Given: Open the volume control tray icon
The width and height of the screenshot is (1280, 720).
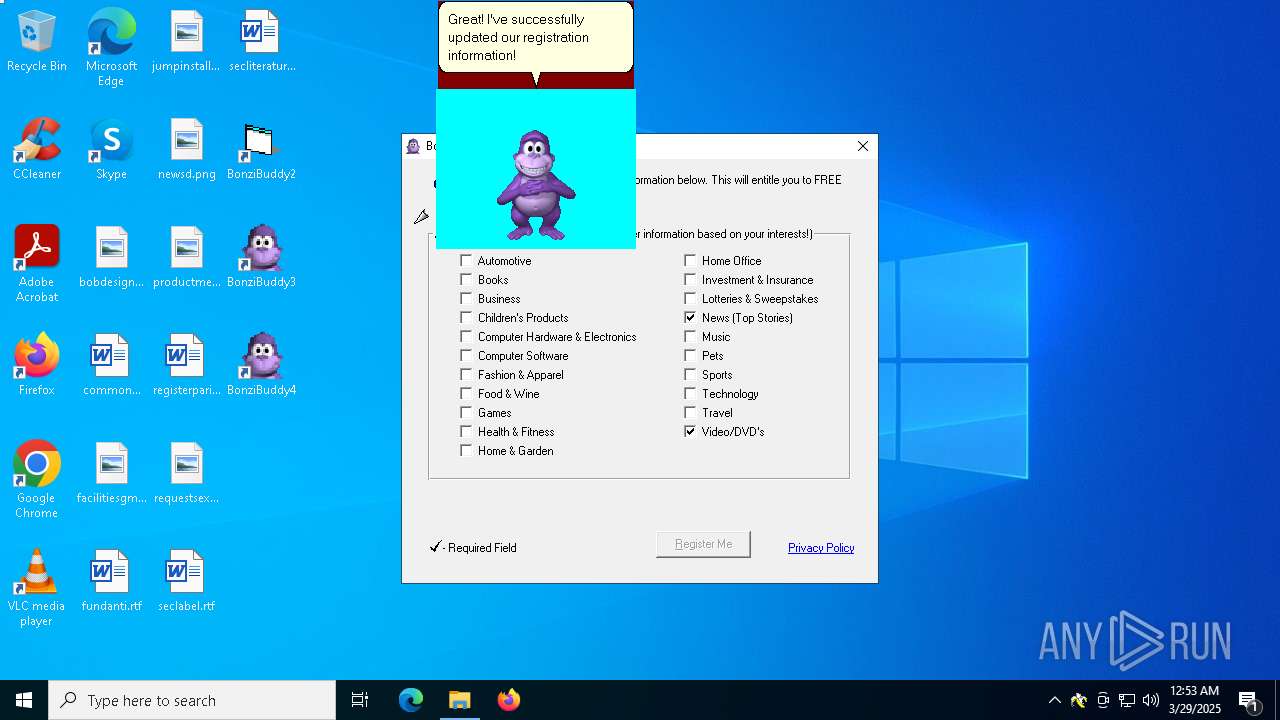Looking at the screenshot, I should tap(1151, 700).
